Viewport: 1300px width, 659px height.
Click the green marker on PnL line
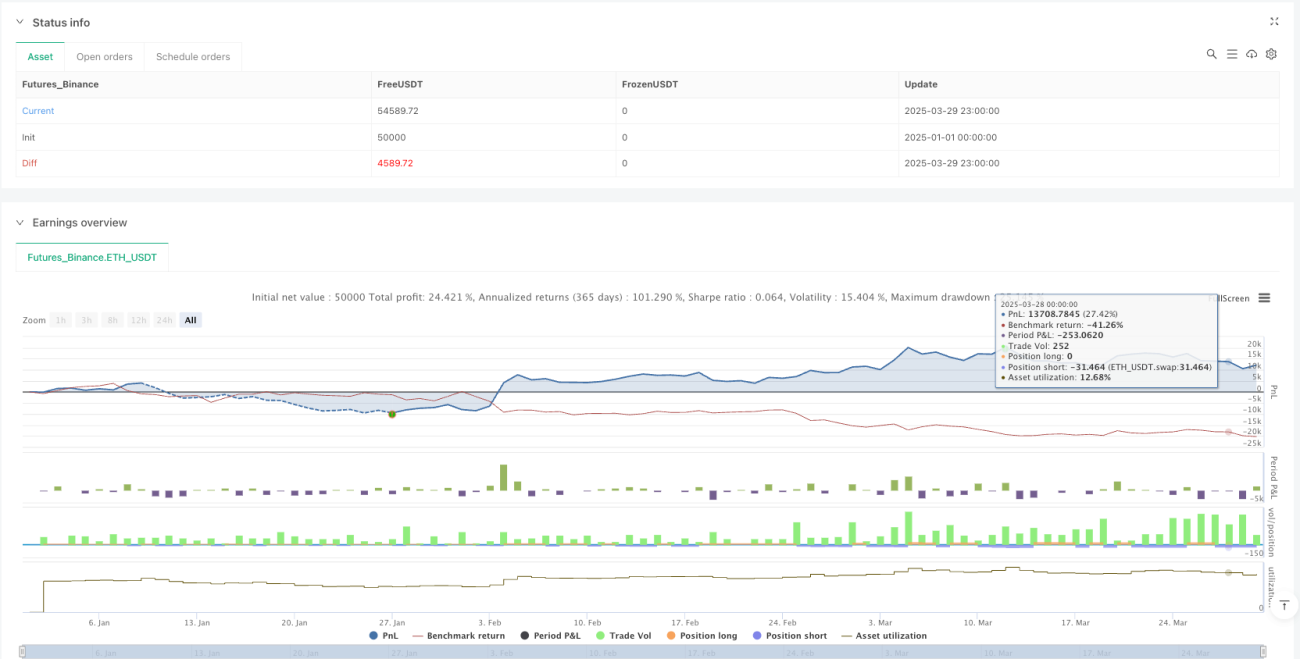[392, 414]
